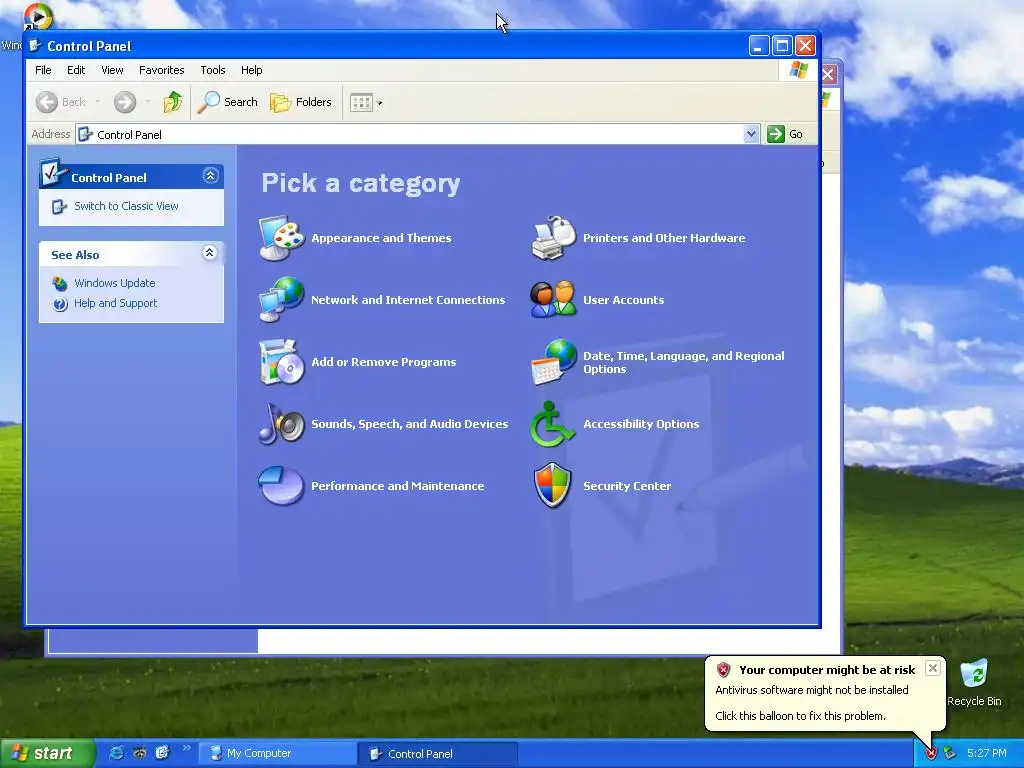Switch to My Computer taskbar button
Image resolution: width=1024 pixels, height=768 pixels.
tap(277, 754)
